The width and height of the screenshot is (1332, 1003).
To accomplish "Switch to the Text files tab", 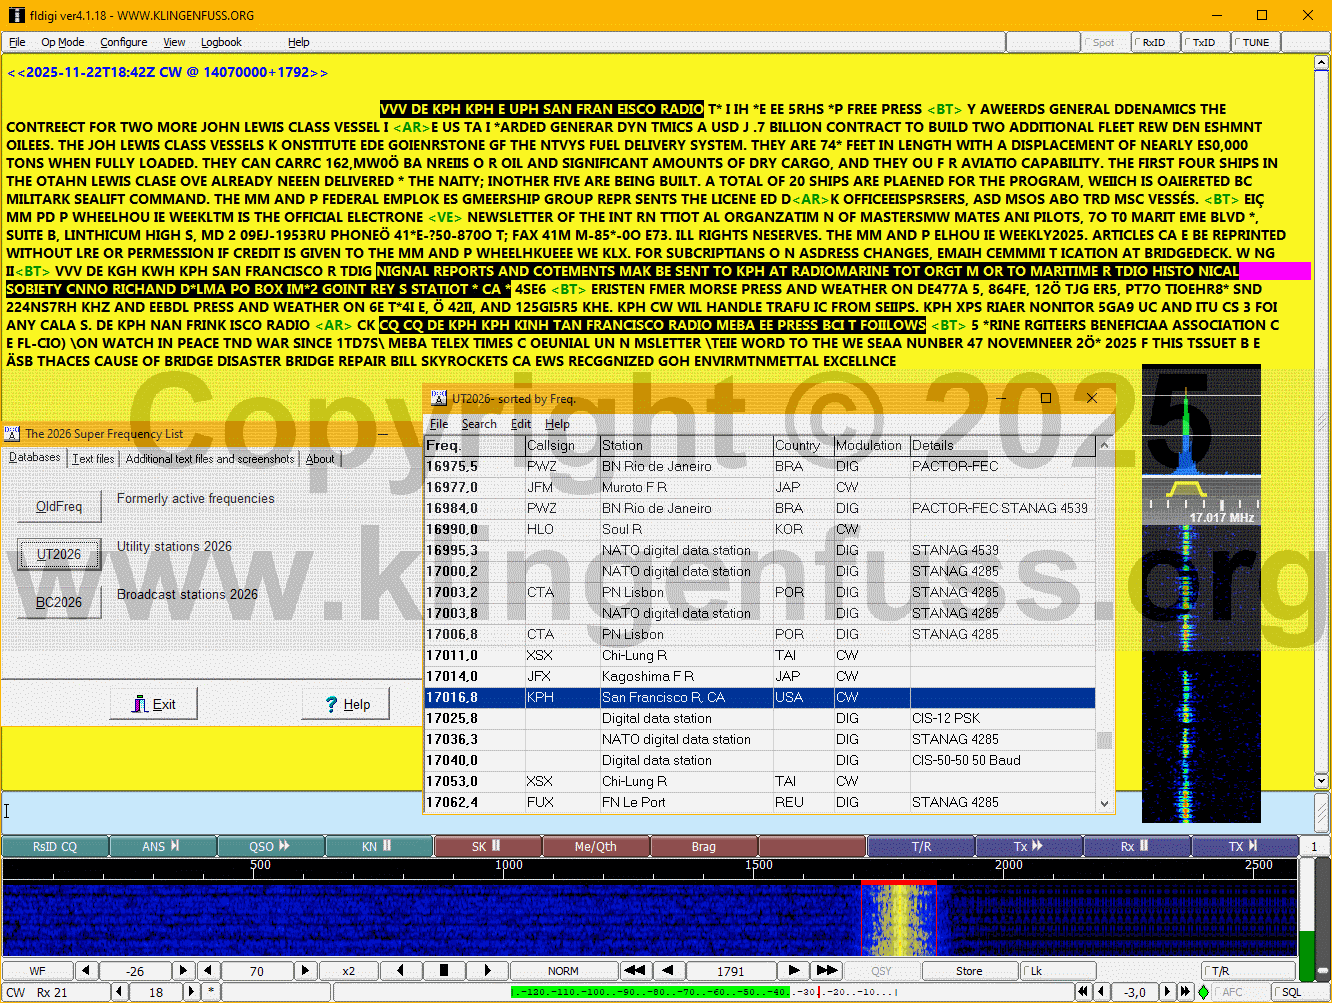I will [x=94, y=458].
